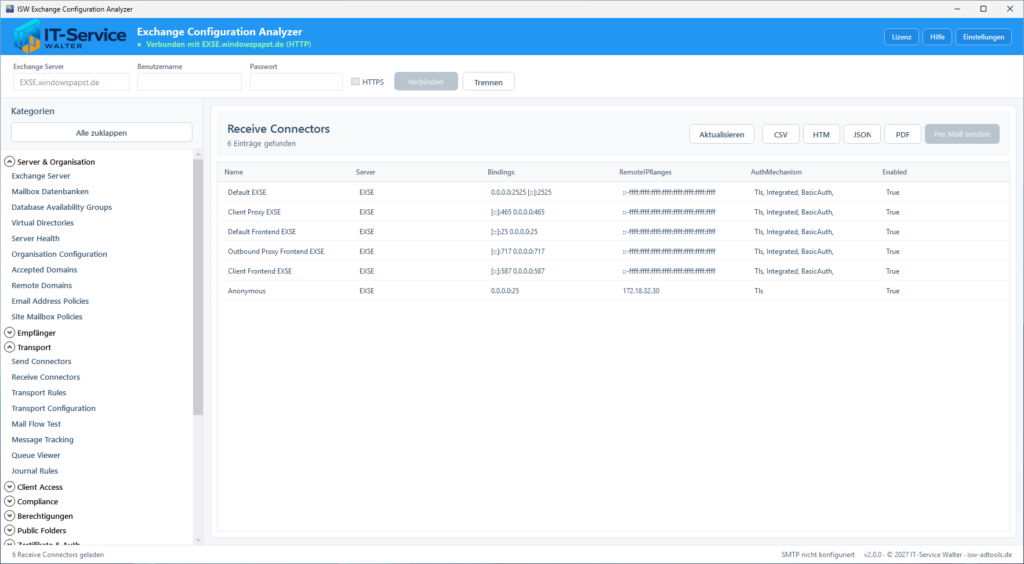Select Server Health
This screenshot has height=564, width=1024.
[x=35, y=238]
